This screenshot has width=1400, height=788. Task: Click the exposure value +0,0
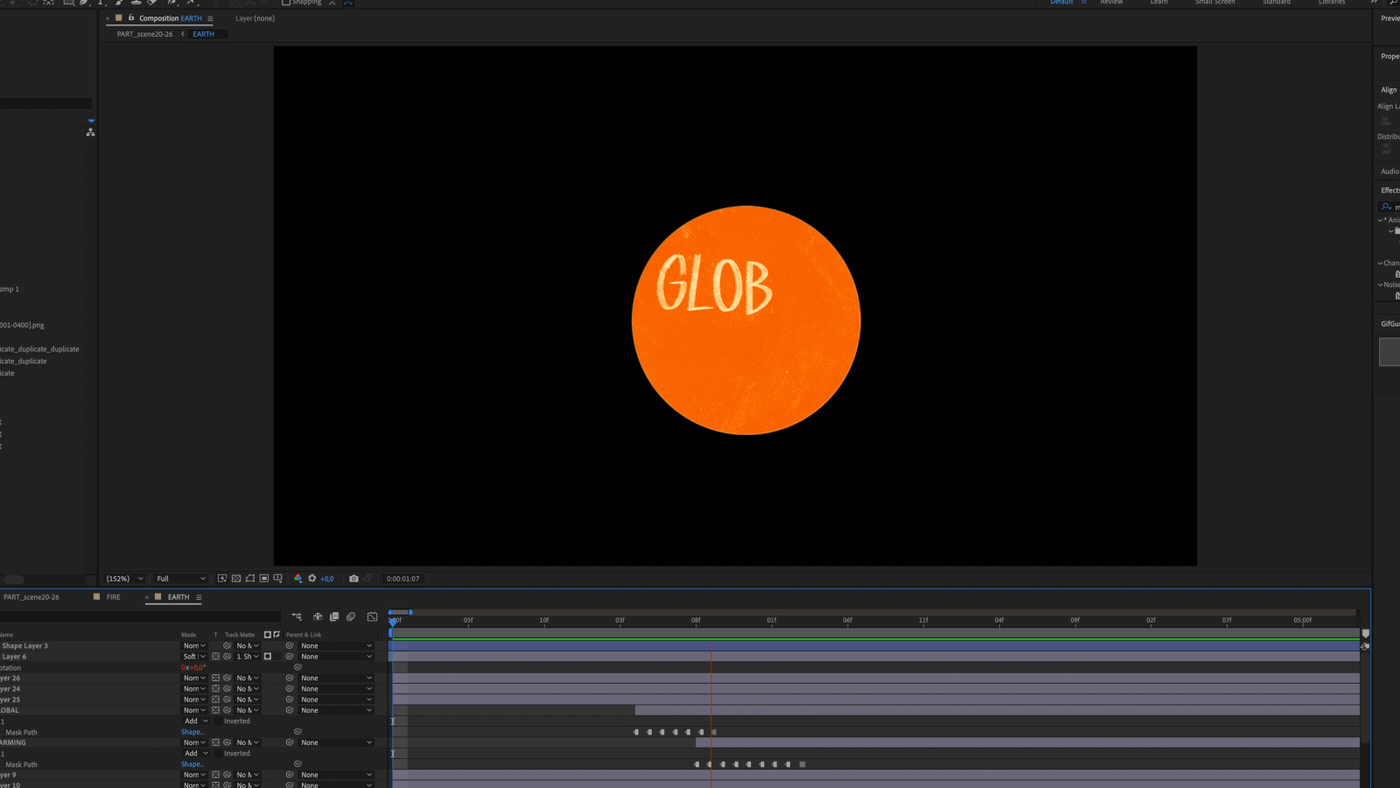[x=327, y=579]
